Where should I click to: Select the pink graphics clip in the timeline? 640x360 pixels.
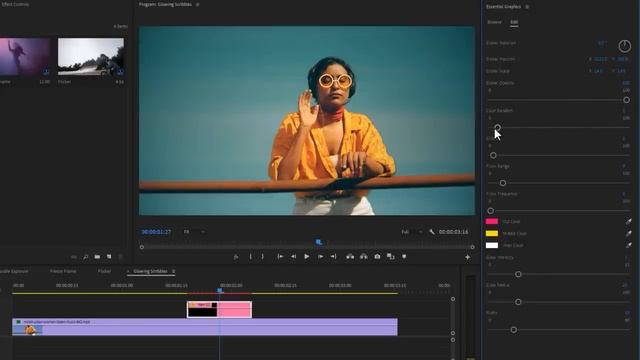[x=220, y=310]
